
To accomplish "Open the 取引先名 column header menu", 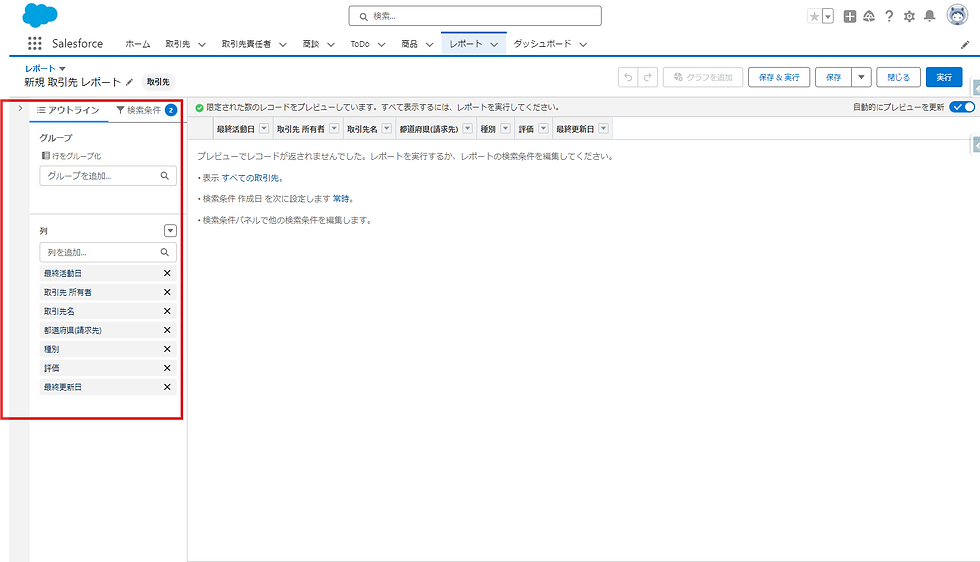I will [x=387, y=129].
